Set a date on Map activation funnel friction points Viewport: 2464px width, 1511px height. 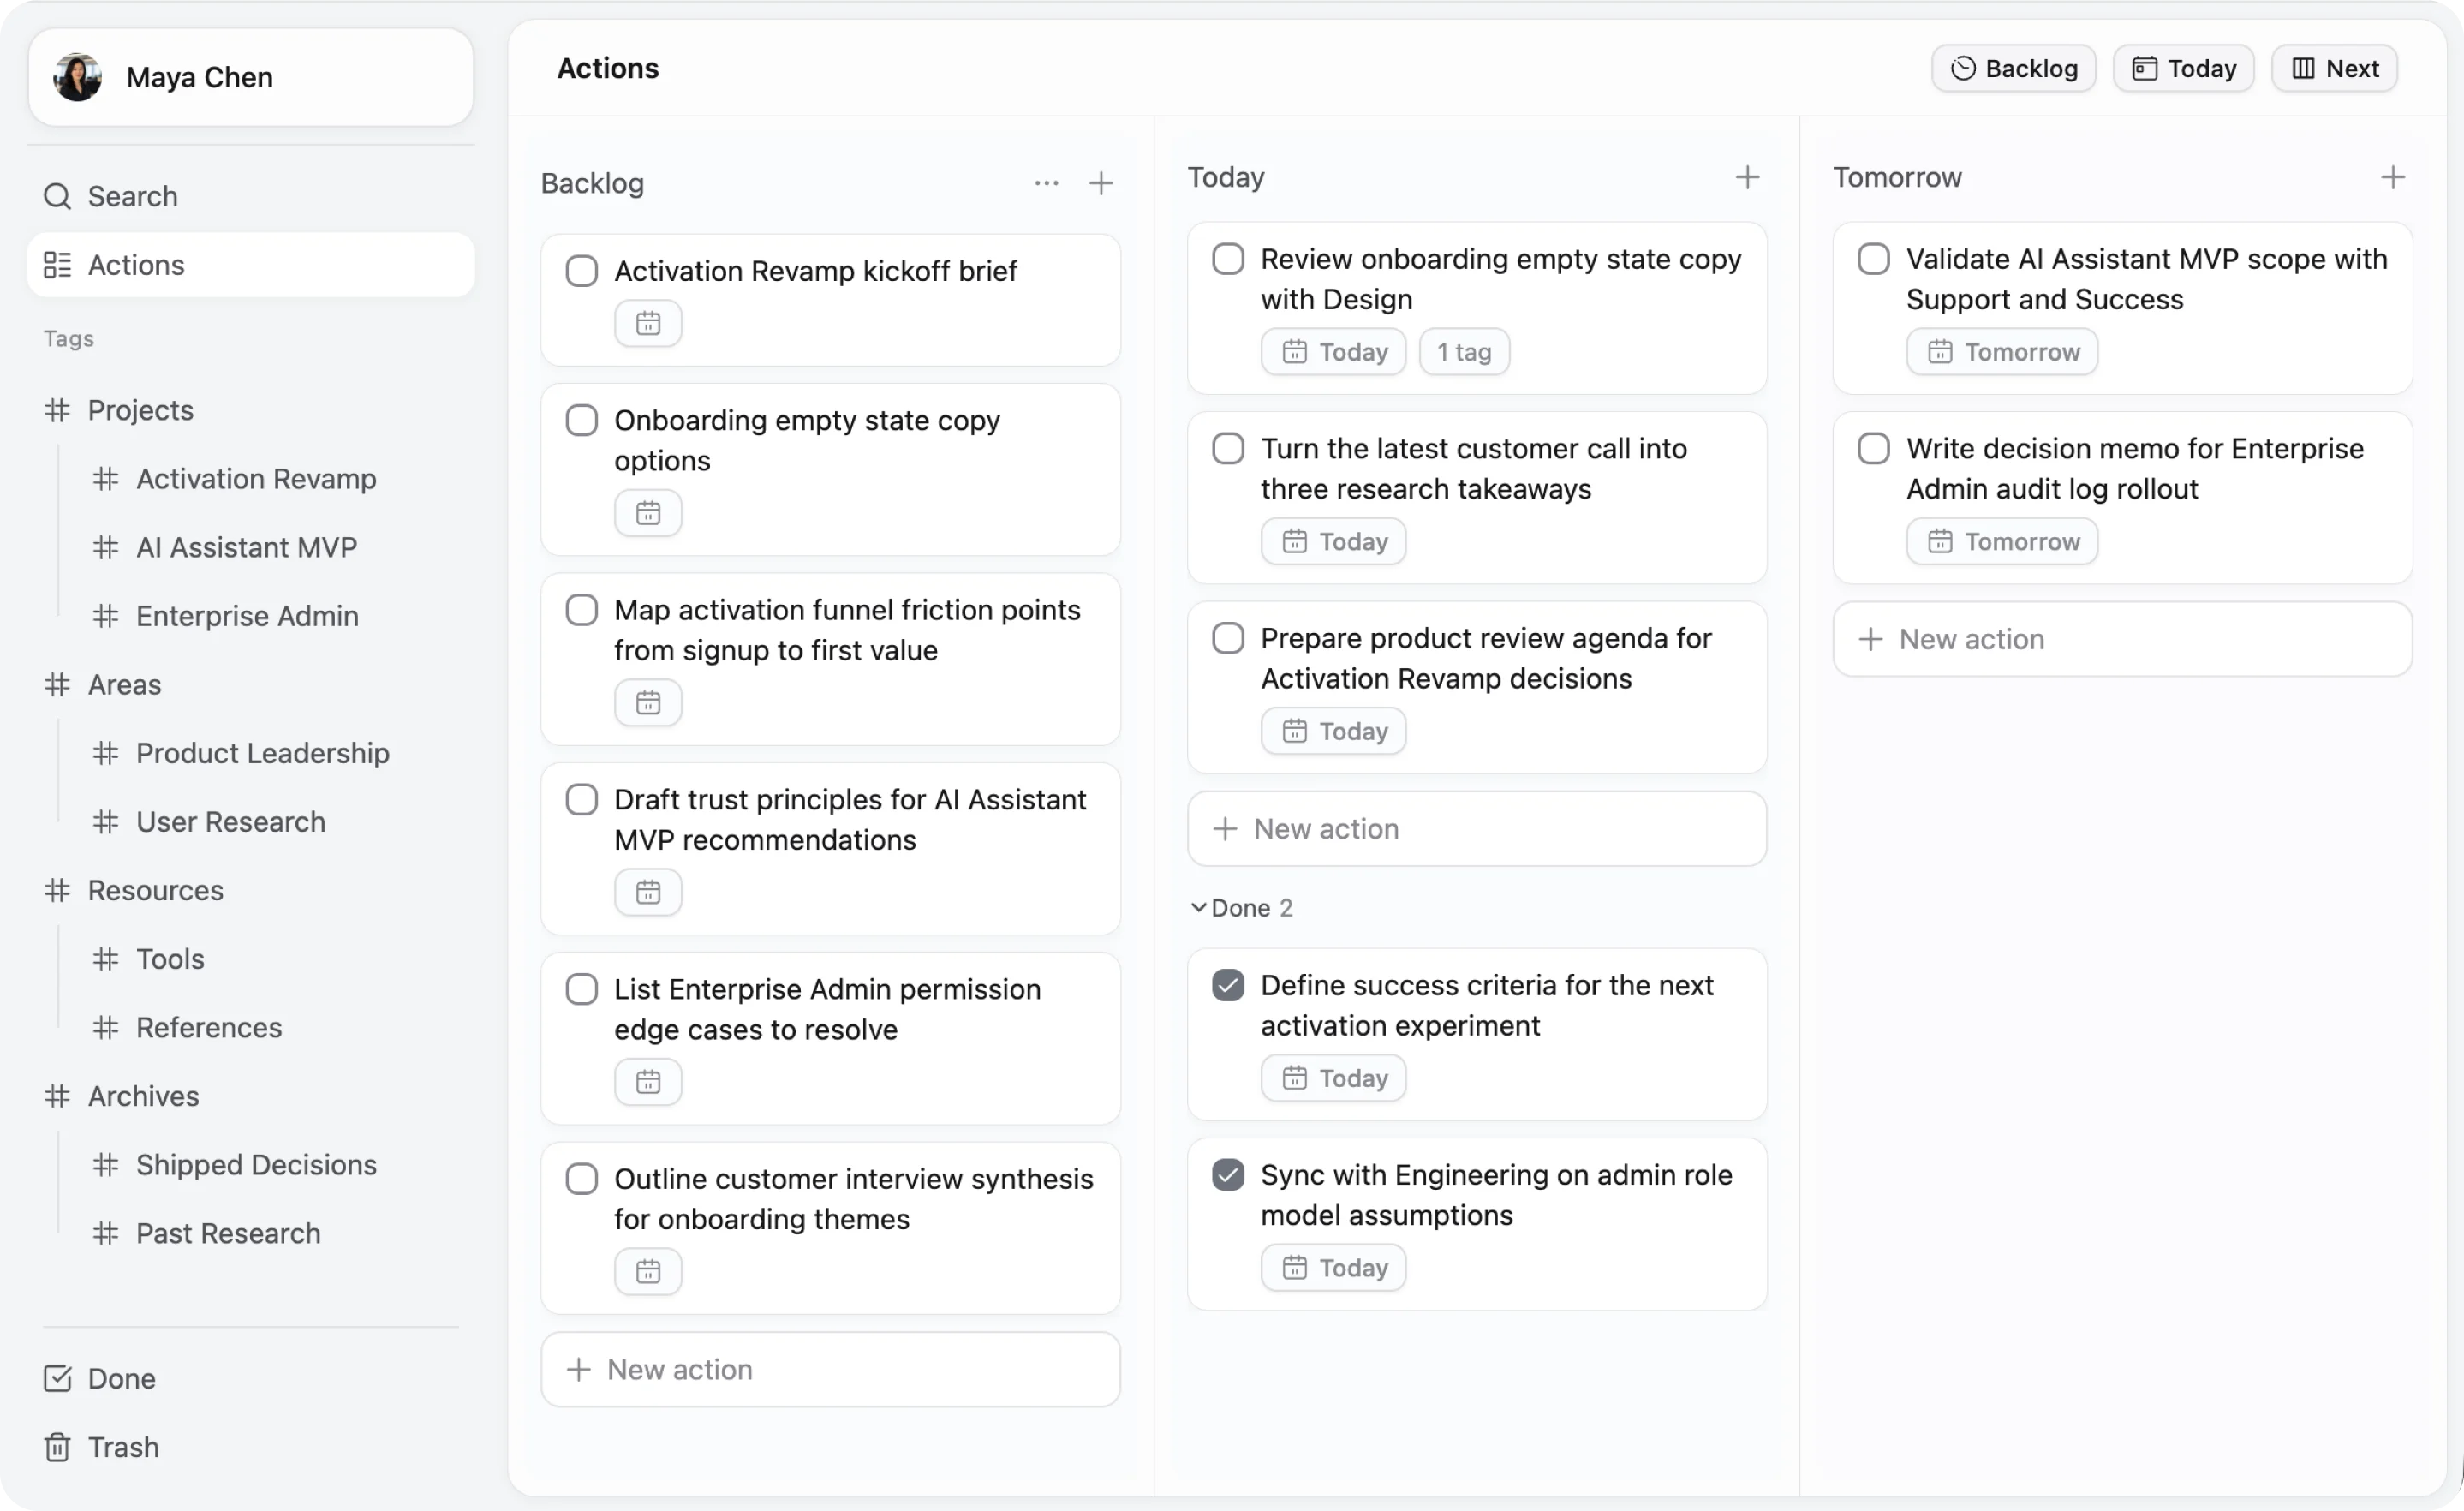pos(648,703)
